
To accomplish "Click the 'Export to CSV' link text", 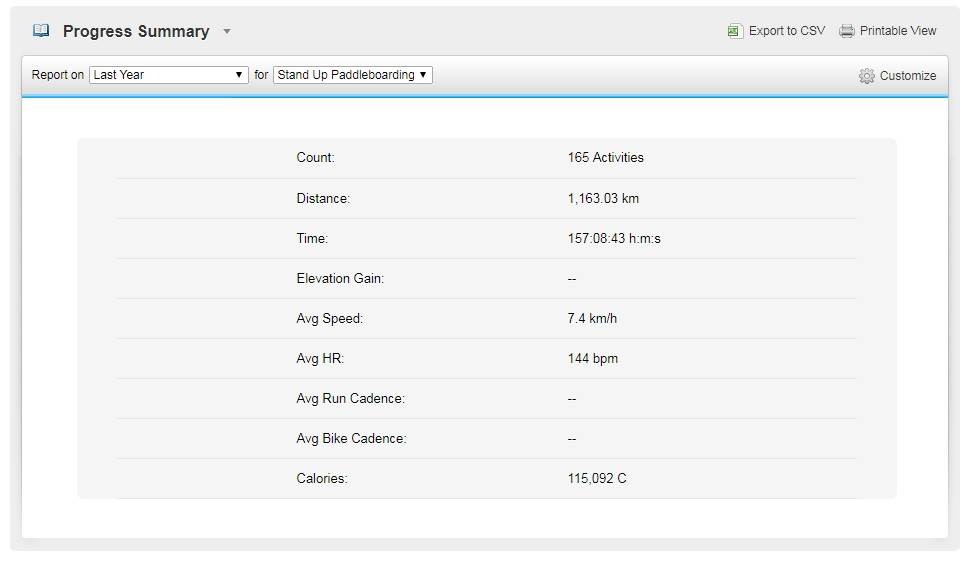I will [787, 31].
